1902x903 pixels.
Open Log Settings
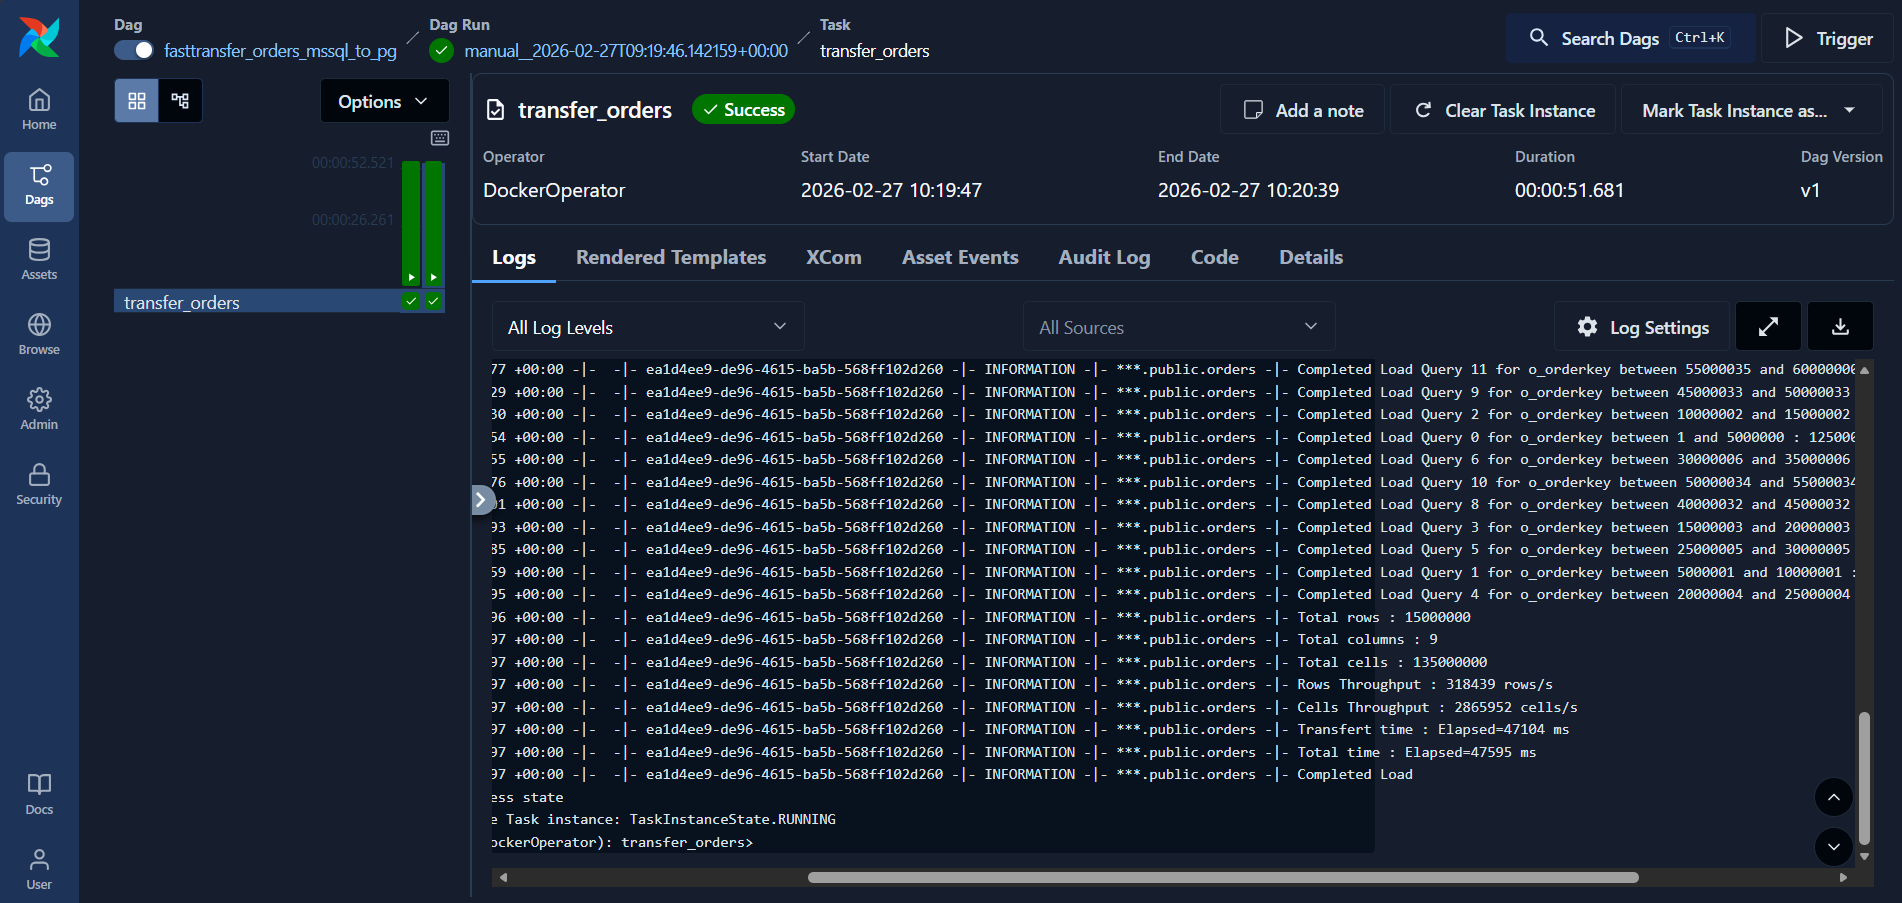tap(1641, 326)
